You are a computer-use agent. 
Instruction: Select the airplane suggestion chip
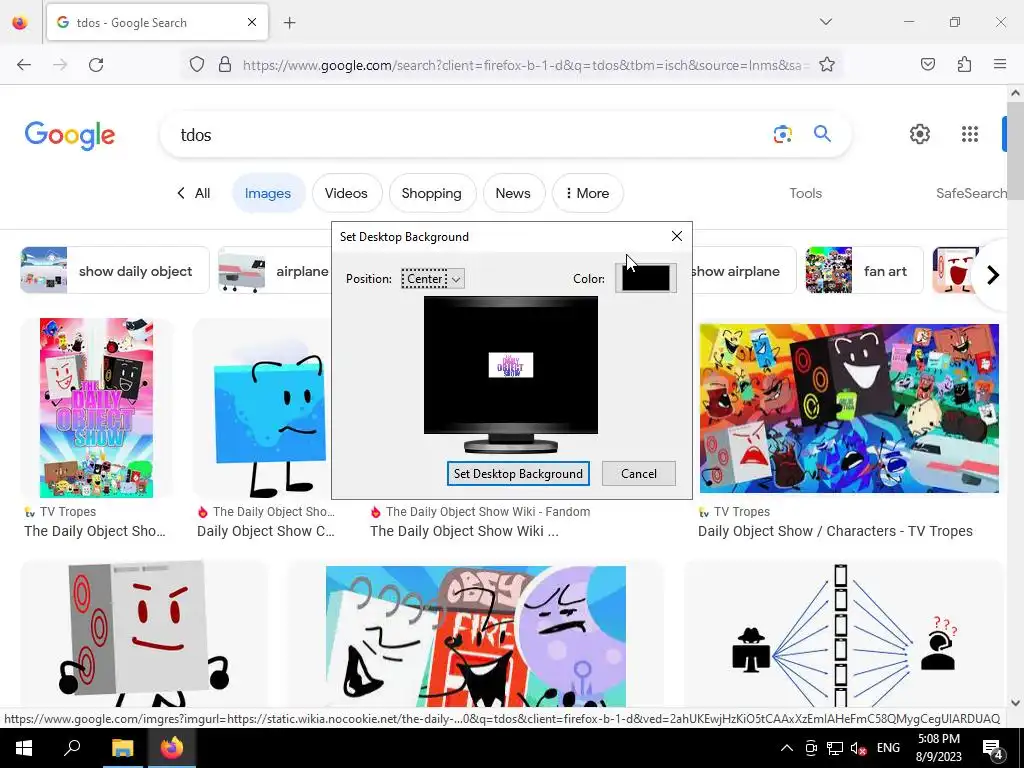pyautogui.click(x=274, y=270)
